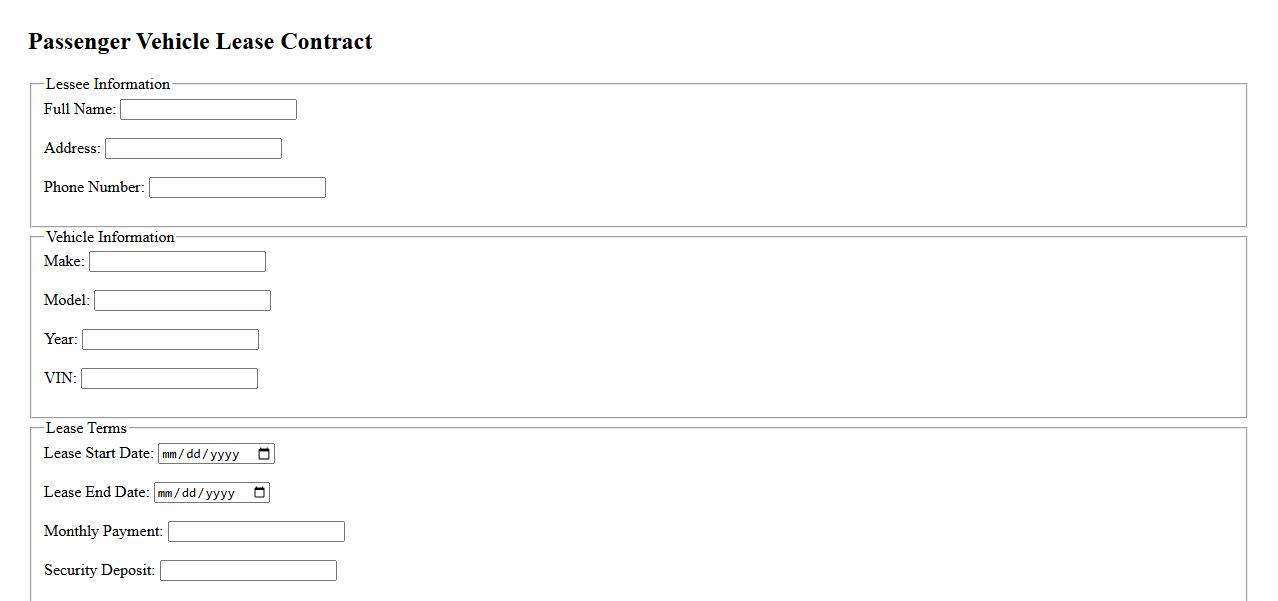1278x601 pixels.
Task: Select the vehicle Year input
Action: pos(170,340)
